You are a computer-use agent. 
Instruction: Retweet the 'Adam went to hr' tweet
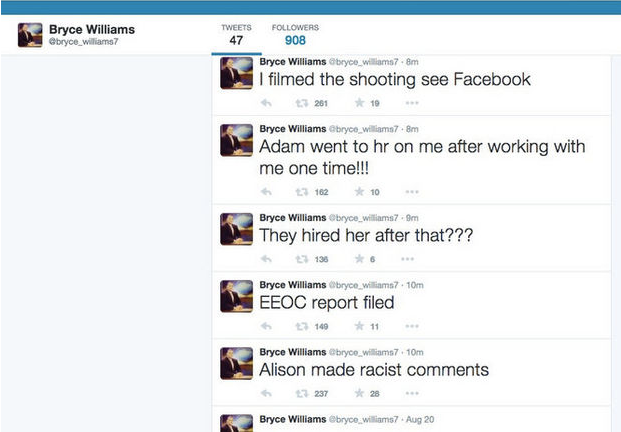[x=301, y=191]
